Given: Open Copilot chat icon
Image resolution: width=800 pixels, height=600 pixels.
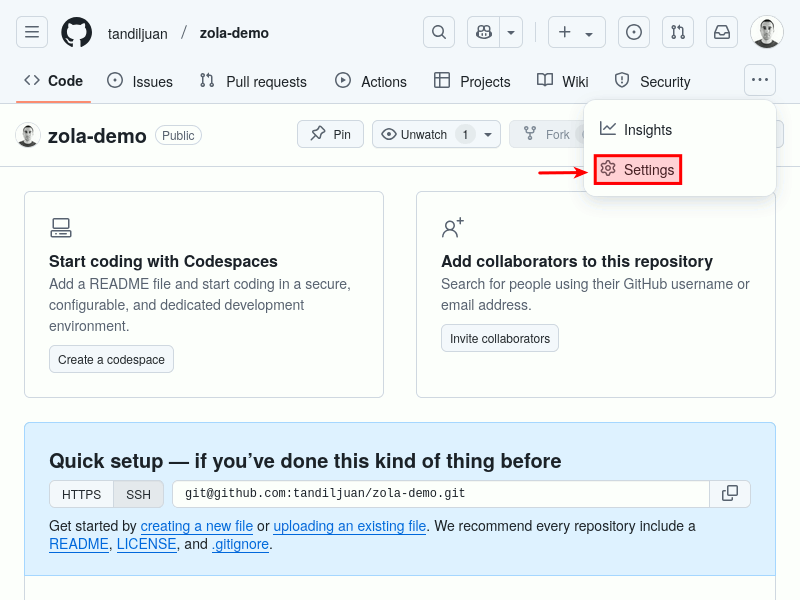Looking at the screenshot, I should pyautogui.click(x=484, y=32).
